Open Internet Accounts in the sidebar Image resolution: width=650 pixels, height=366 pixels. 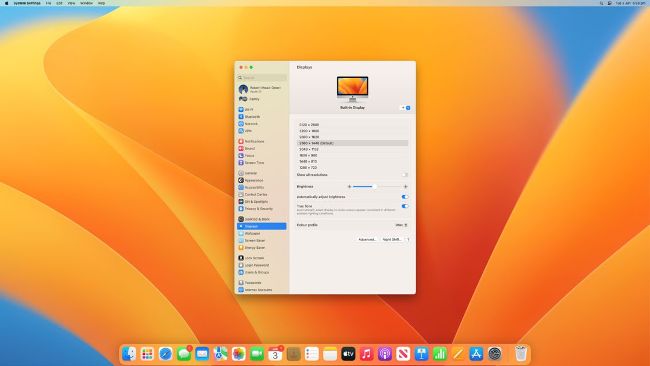pyautogui.click(x=262, y=290)
